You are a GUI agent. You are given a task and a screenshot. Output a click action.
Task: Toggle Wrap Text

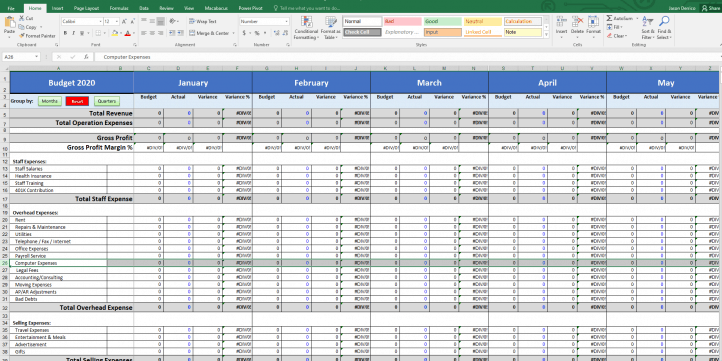coord(203,21)
